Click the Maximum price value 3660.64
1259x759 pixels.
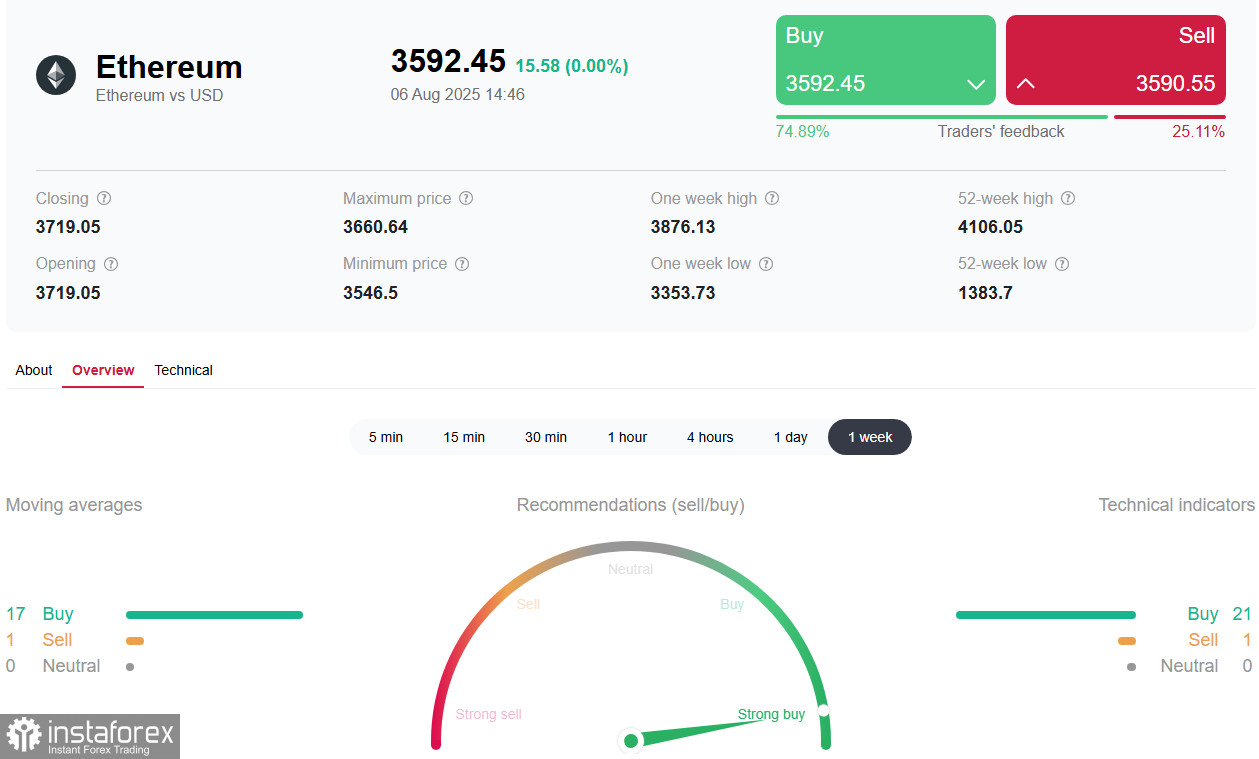376,227
